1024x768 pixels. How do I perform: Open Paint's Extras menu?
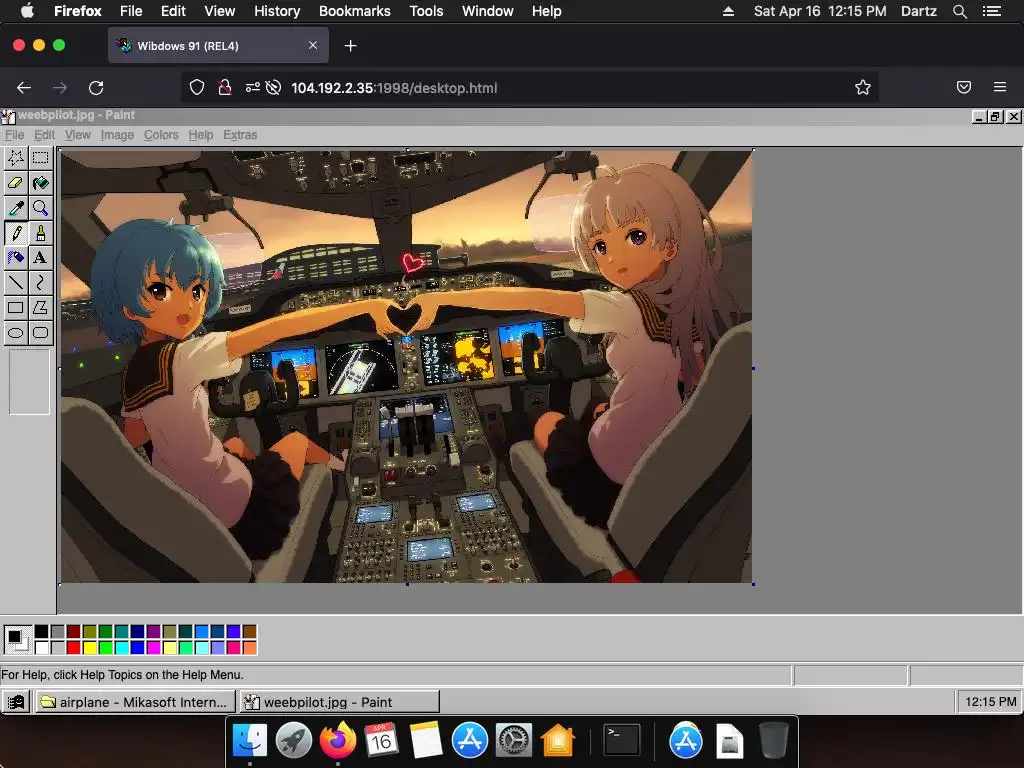click(240, 135)
